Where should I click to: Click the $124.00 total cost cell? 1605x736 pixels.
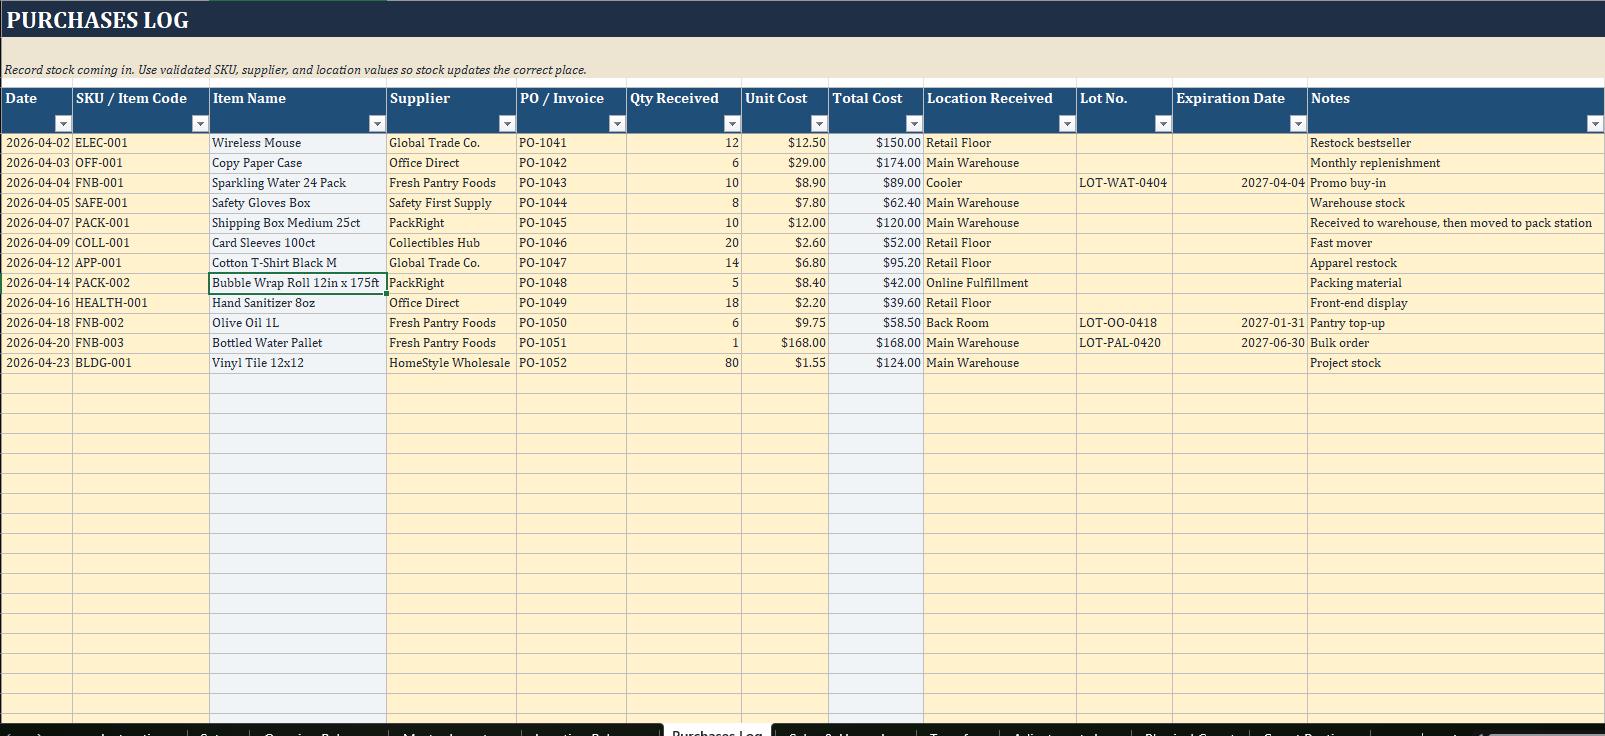(876, 363)
